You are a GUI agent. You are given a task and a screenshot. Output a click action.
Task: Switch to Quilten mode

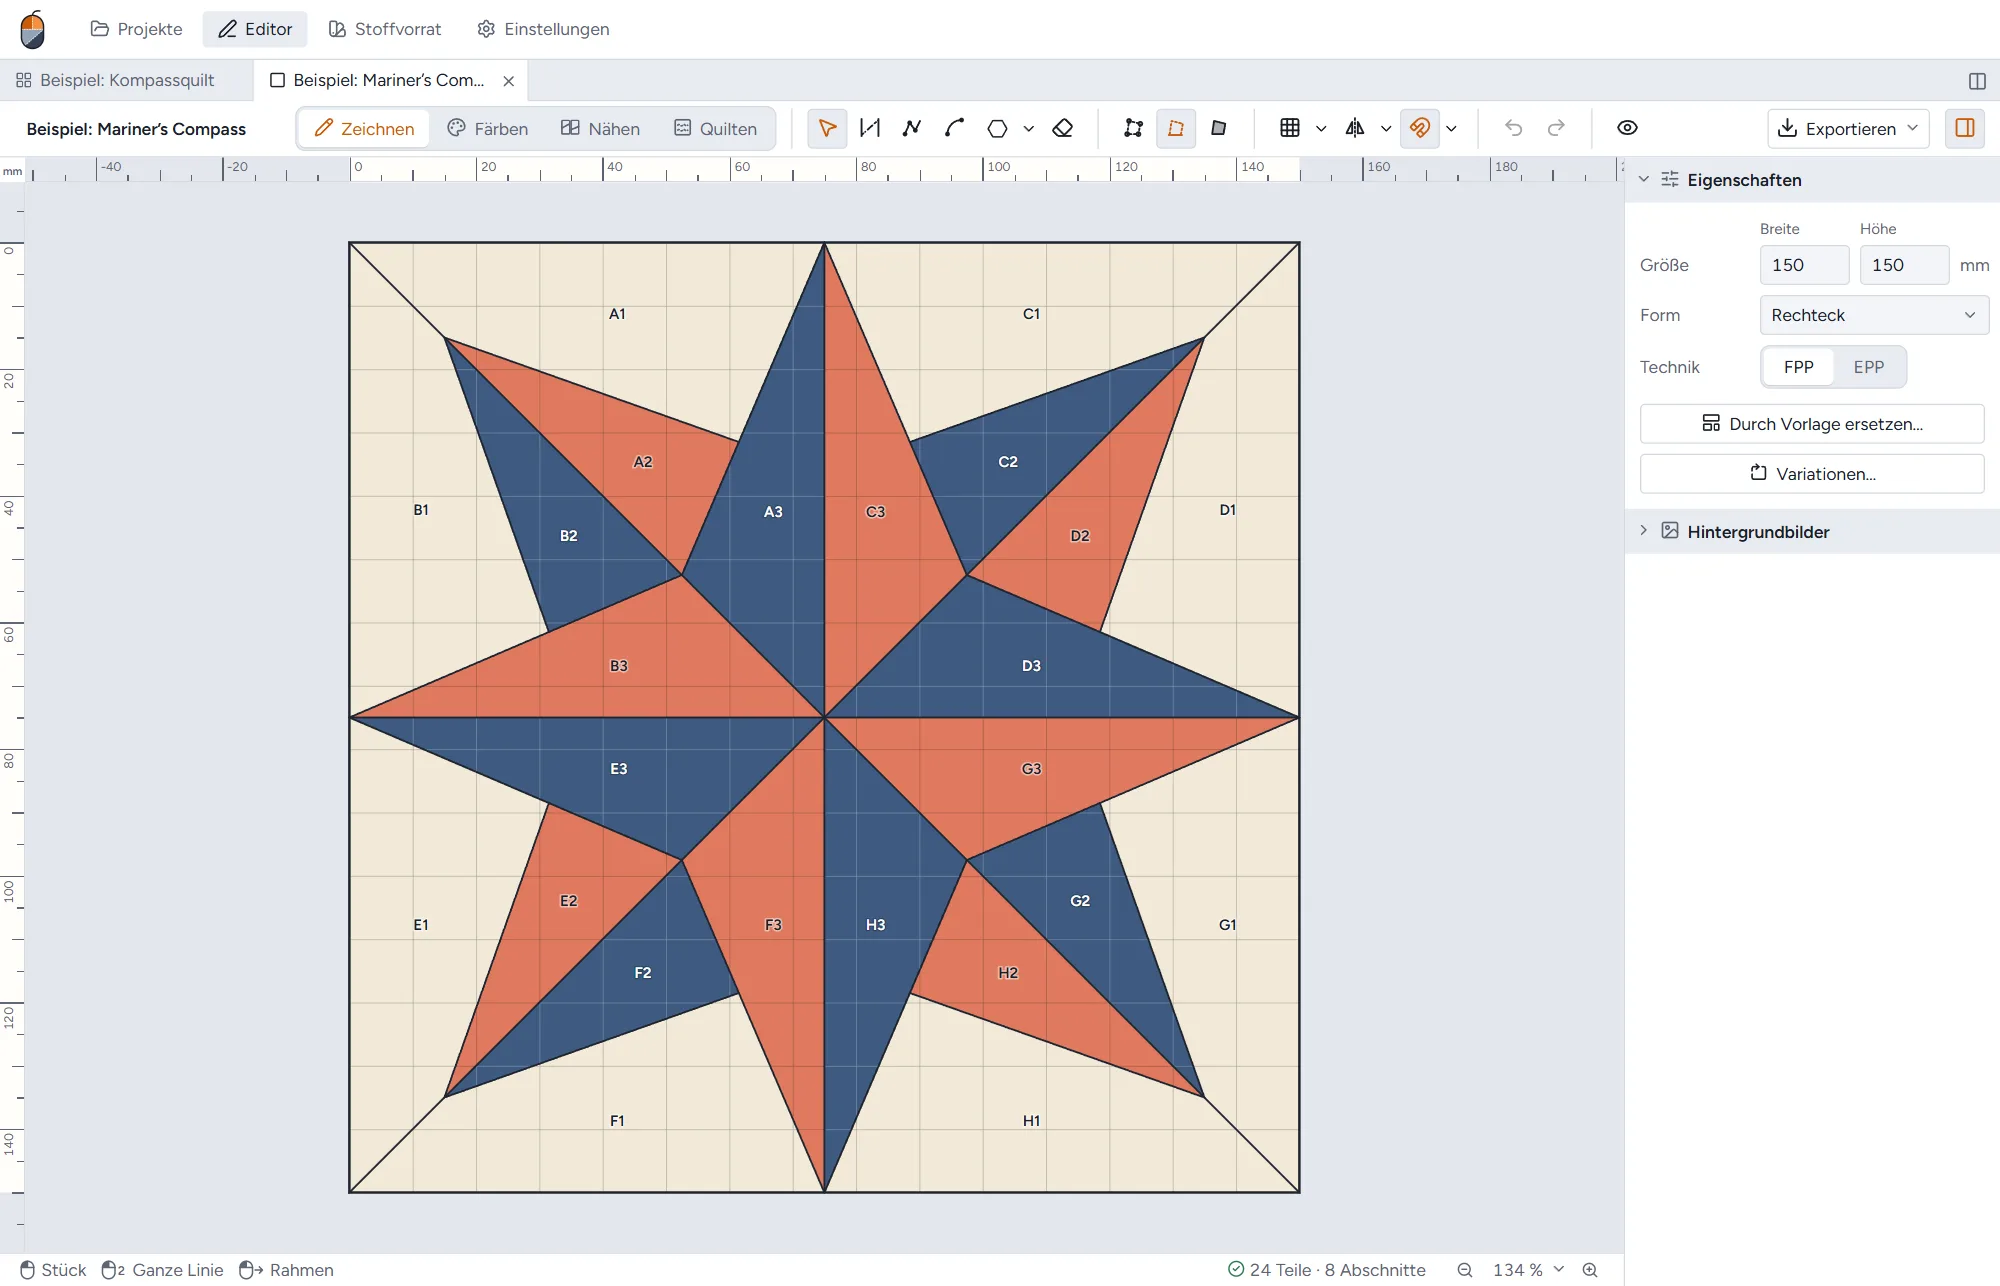tap(715, 128)
